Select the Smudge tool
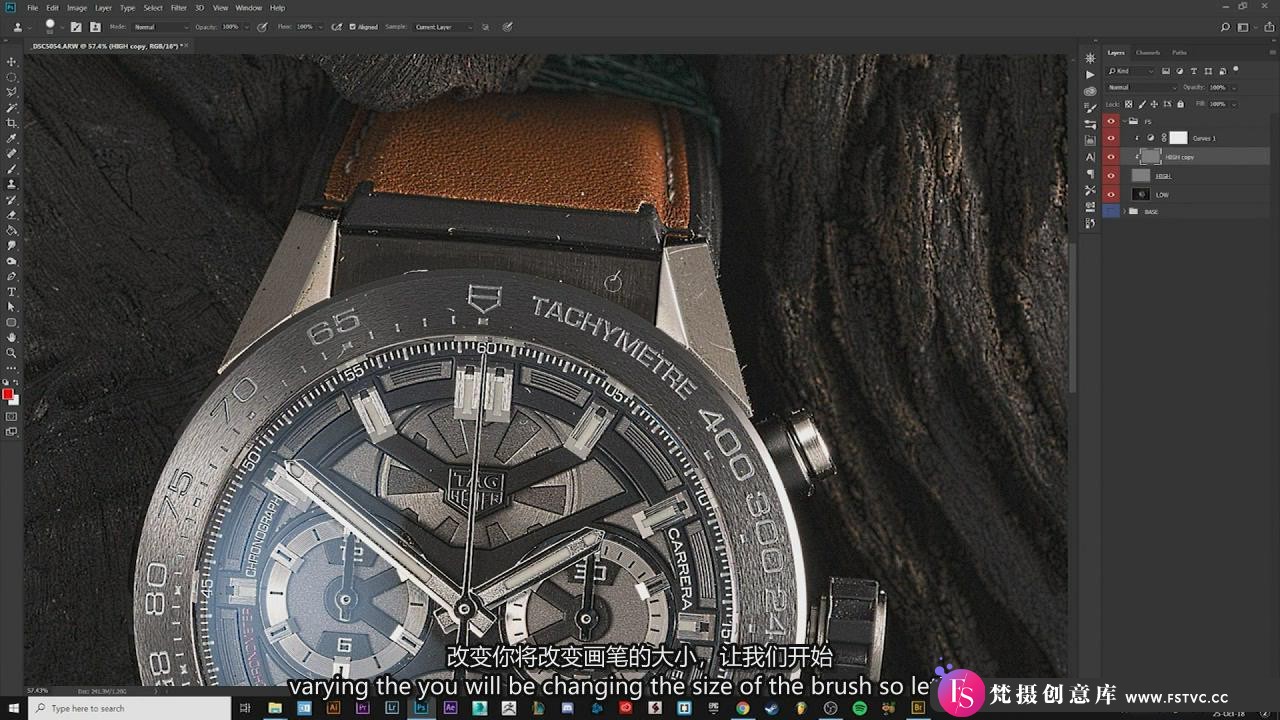The height and width of the screenshot is (720, 1280). pyautogui.click(x=12, y=245)
